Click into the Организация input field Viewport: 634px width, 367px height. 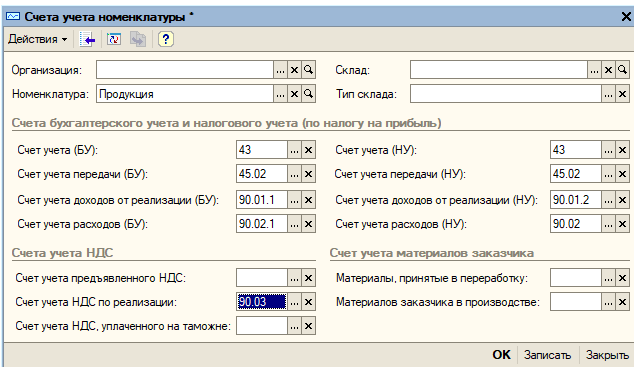pyautogui.click(x=185, y=70)
